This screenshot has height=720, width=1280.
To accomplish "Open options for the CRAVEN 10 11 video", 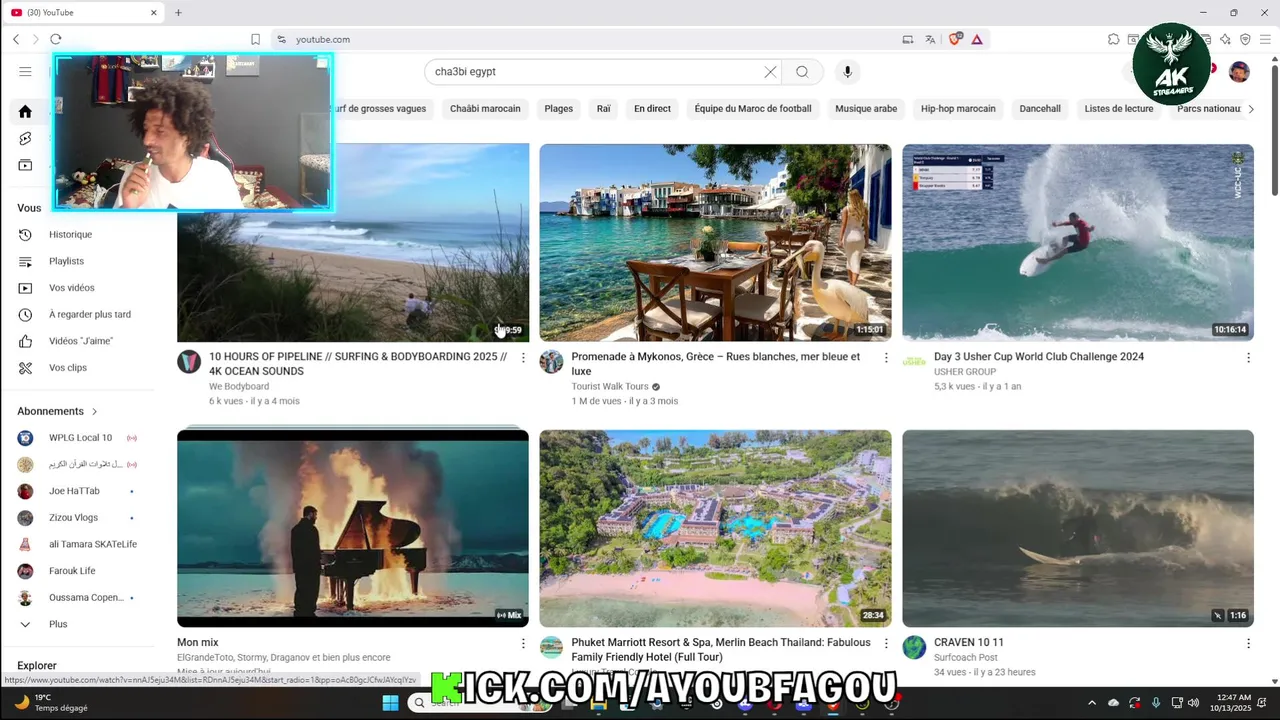I will tap(1248, 644).
